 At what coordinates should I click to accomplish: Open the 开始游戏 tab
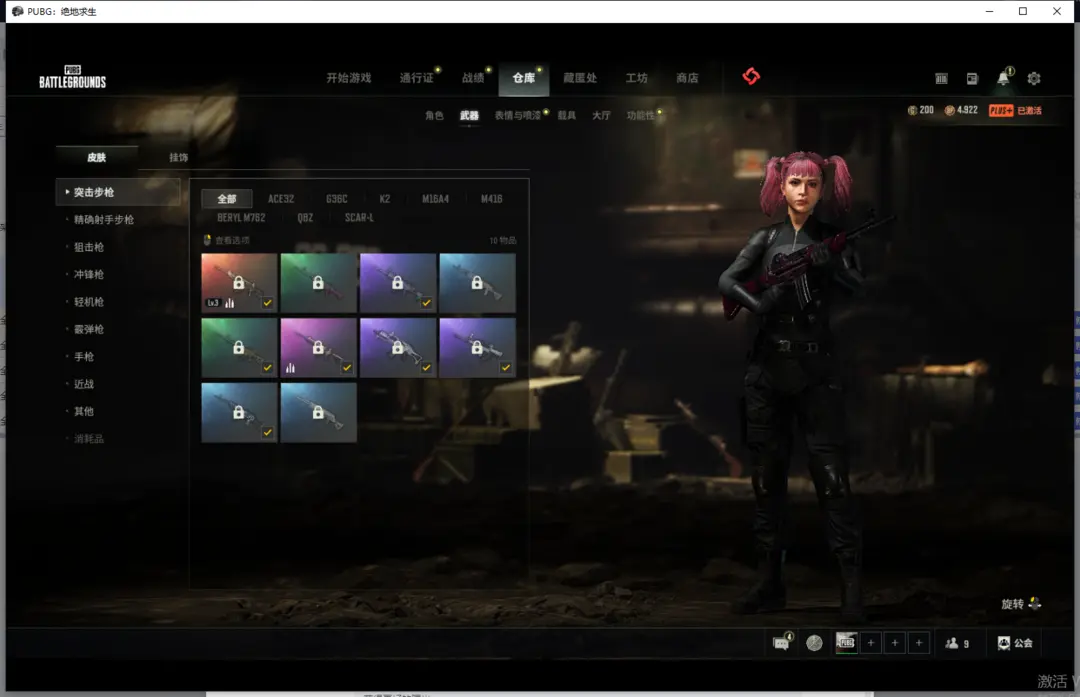[349, 78]
